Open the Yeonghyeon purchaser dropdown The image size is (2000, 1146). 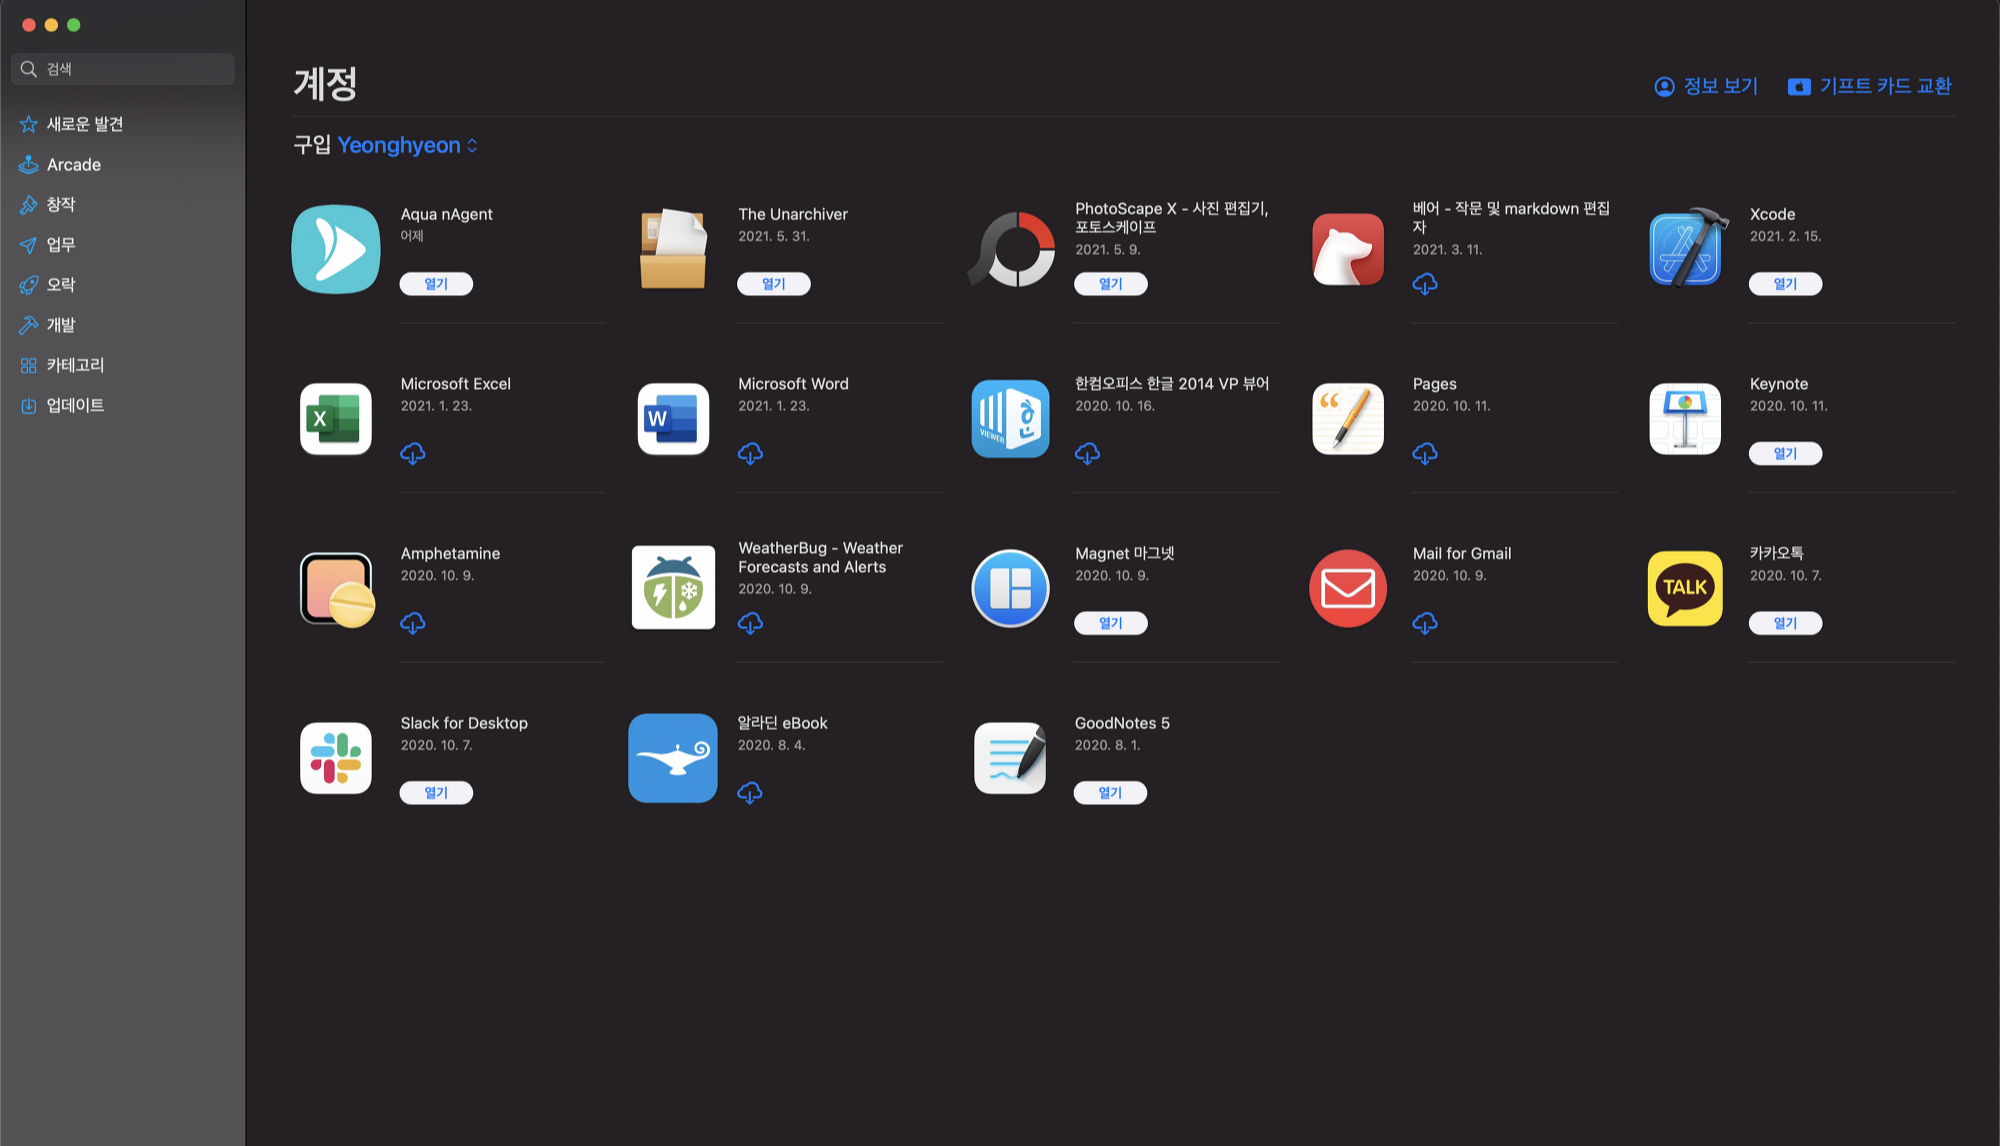[408, 146]
